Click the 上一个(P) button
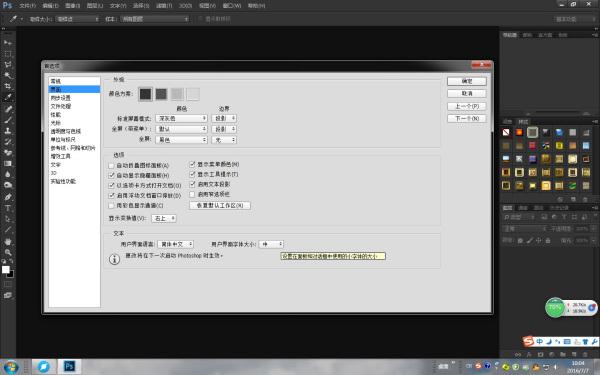 point(467,106)
